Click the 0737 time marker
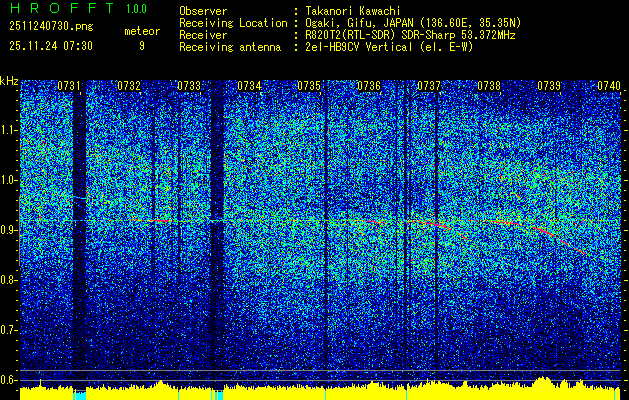The height and width of the screenshot is (400, 629). pos(429,86)
